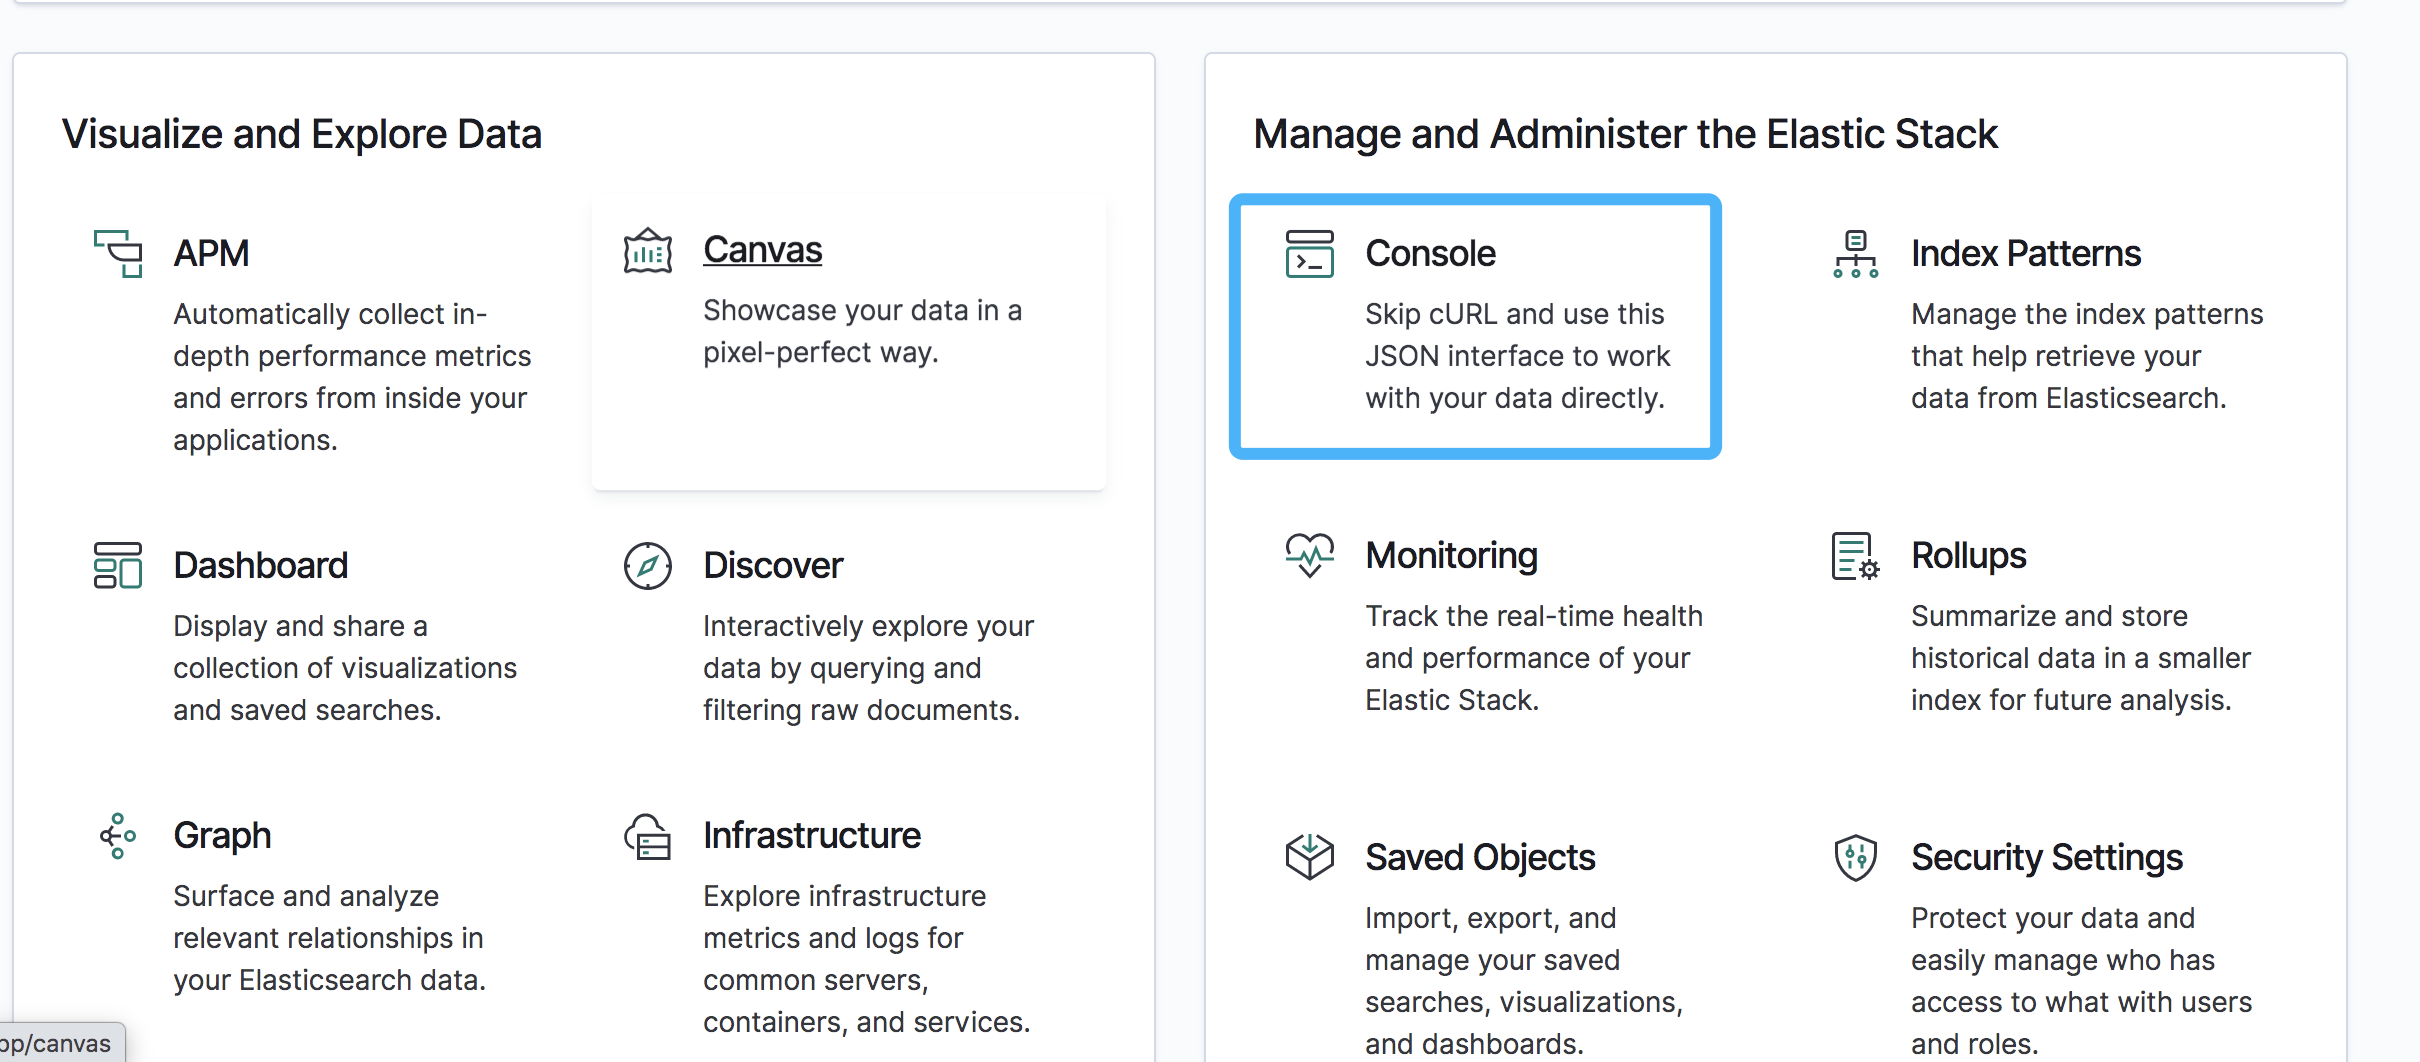Select the Monitoring heading
The height and width of the screenshot is (1062, 2420).
pyautogui.click(x=1451, y=556)
